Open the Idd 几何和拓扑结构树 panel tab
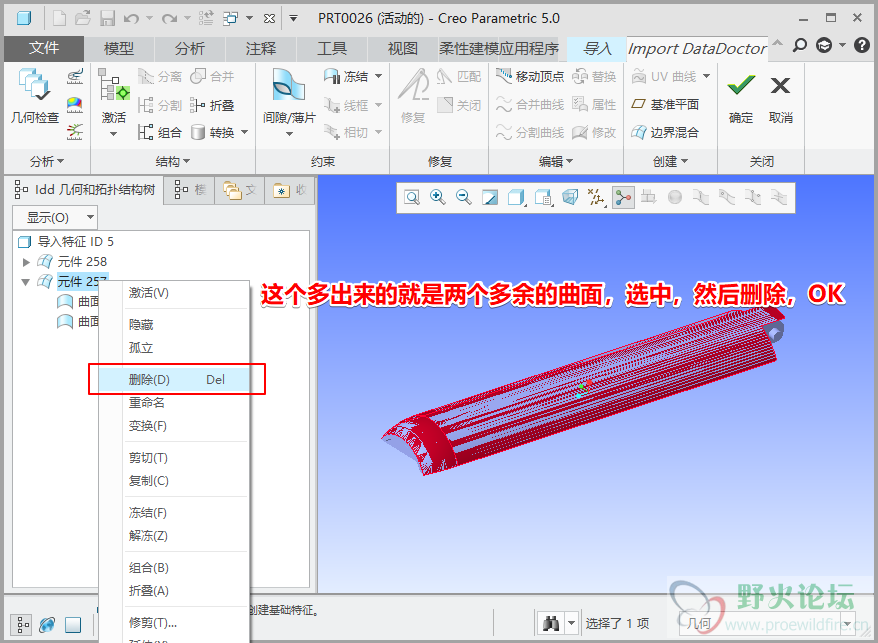This screenshot has width=878, height=643. click(85, 189)
